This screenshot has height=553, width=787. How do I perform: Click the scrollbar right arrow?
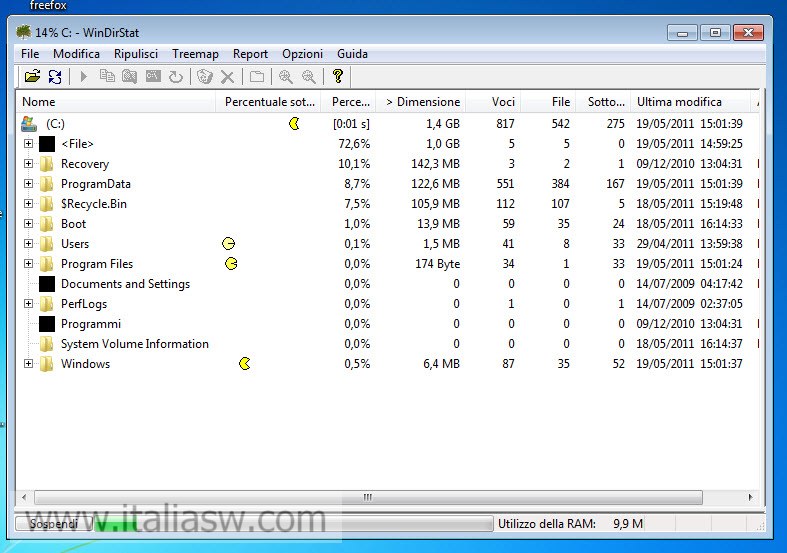tap(750, 497)
